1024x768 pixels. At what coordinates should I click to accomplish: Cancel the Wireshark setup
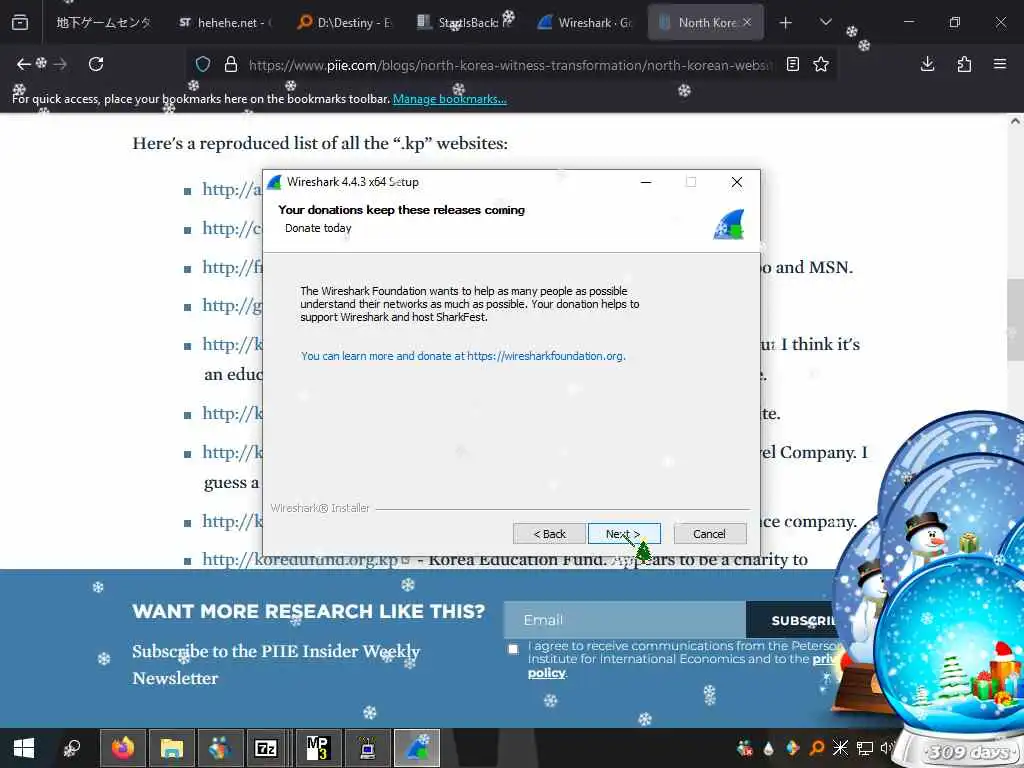tap(709, 534)
